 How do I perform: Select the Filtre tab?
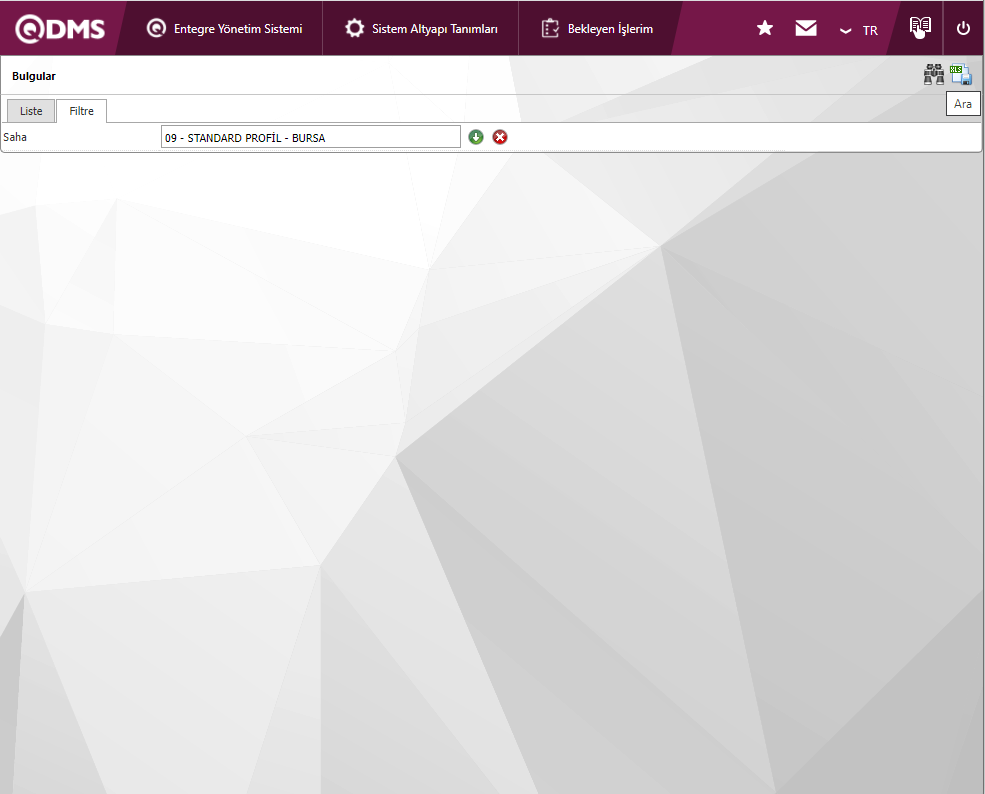coord(82,111)
